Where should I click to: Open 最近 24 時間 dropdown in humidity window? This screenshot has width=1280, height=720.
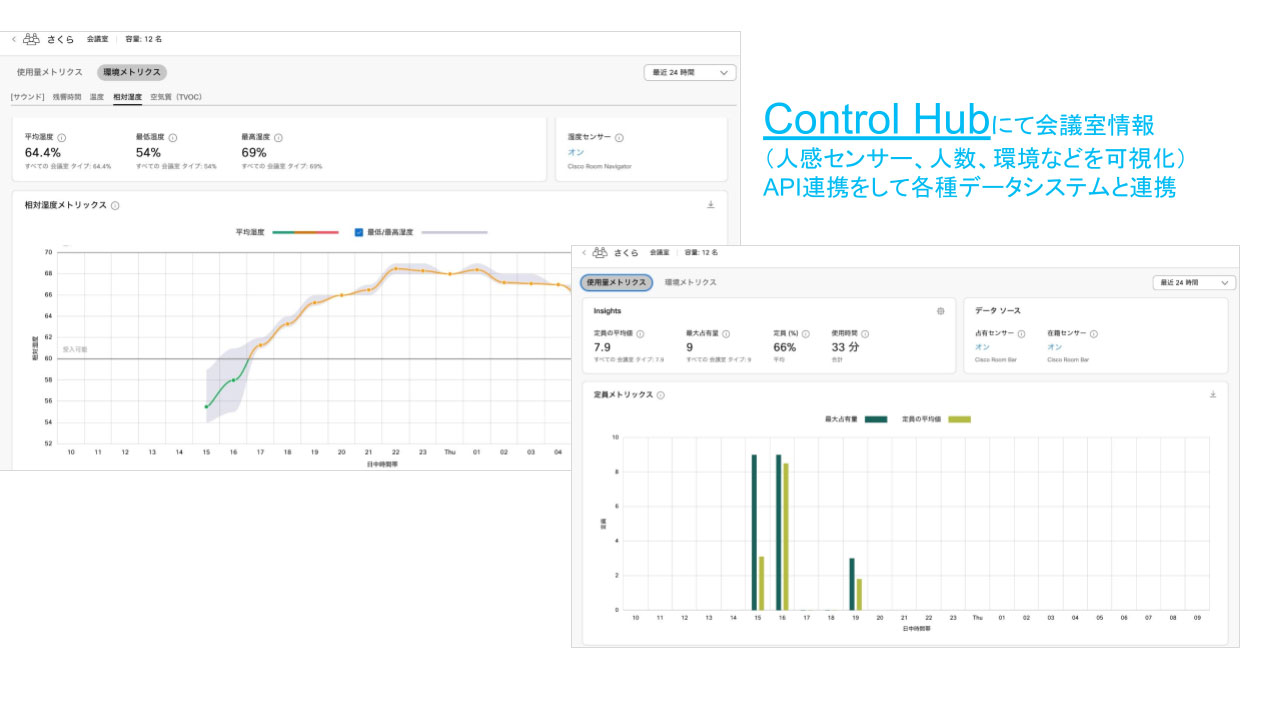(x=690, y=72)
